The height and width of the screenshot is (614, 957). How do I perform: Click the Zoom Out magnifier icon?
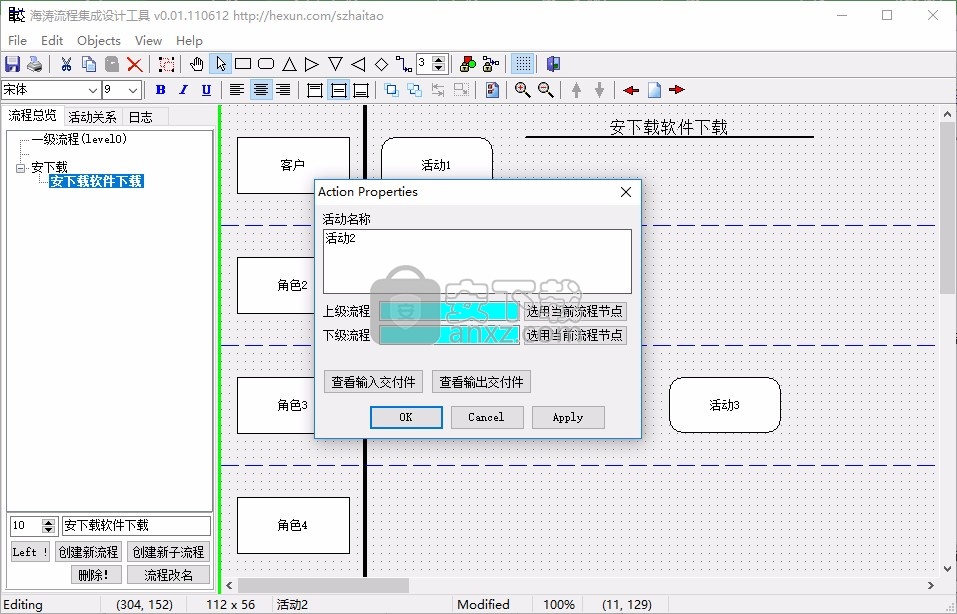click(x=546, y=90)
